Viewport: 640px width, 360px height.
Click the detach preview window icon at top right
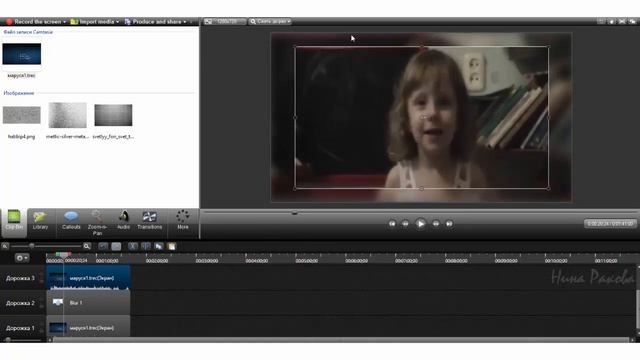tap(633, 21)
